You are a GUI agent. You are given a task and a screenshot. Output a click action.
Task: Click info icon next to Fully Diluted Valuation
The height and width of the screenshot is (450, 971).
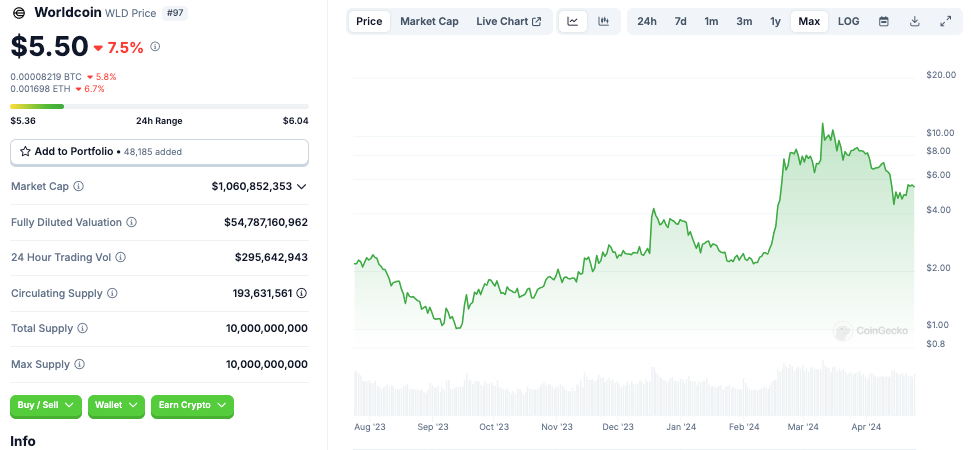click(131, 222)
